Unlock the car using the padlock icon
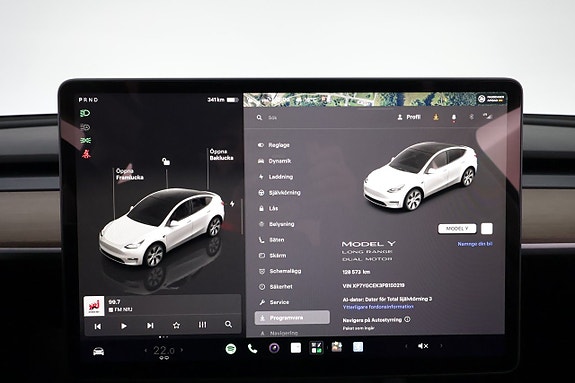Image resolution: width=575 pixels, height=383 pixels. pos(166,161)
